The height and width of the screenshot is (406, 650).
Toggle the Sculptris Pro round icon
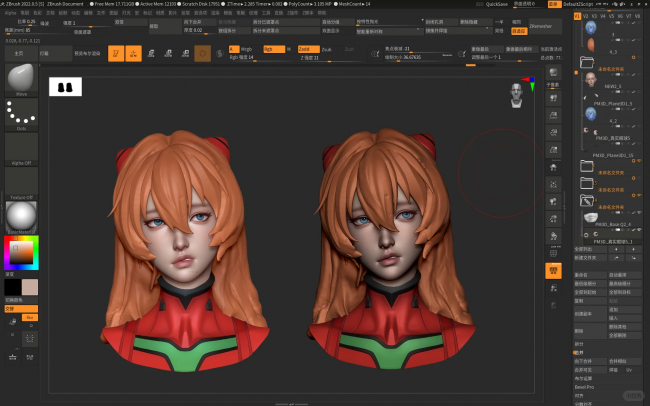click(220, 53)
